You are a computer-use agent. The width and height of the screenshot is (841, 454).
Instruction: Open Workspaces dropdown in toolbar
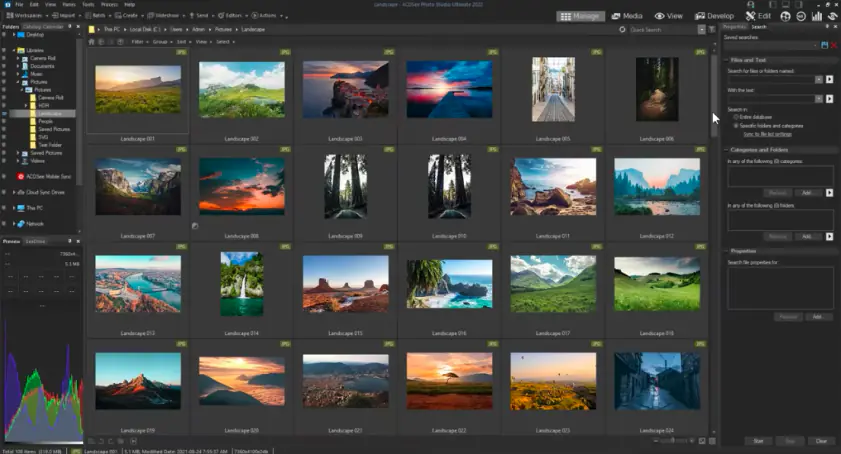pos(26,16)
